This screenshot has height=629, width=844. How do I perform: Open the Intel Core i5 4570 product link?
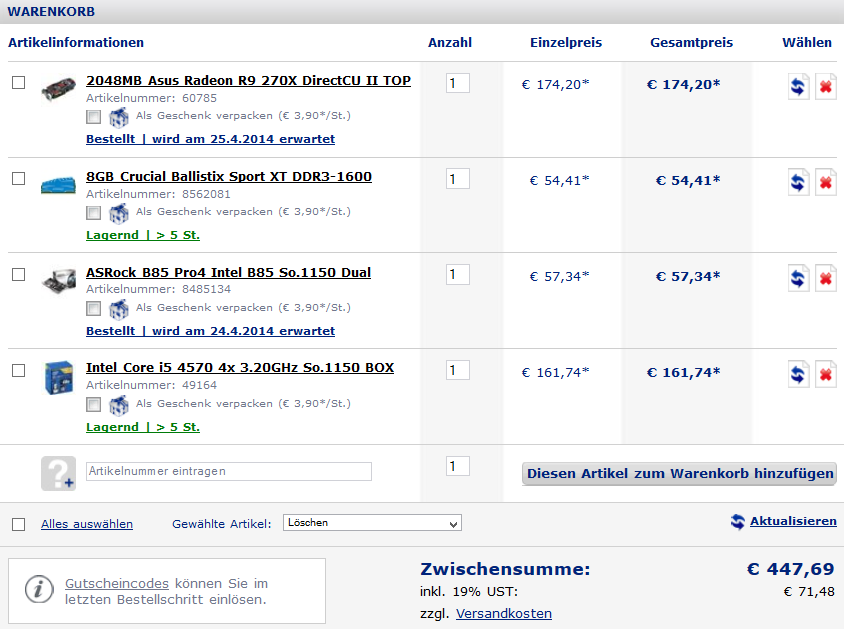240,368
